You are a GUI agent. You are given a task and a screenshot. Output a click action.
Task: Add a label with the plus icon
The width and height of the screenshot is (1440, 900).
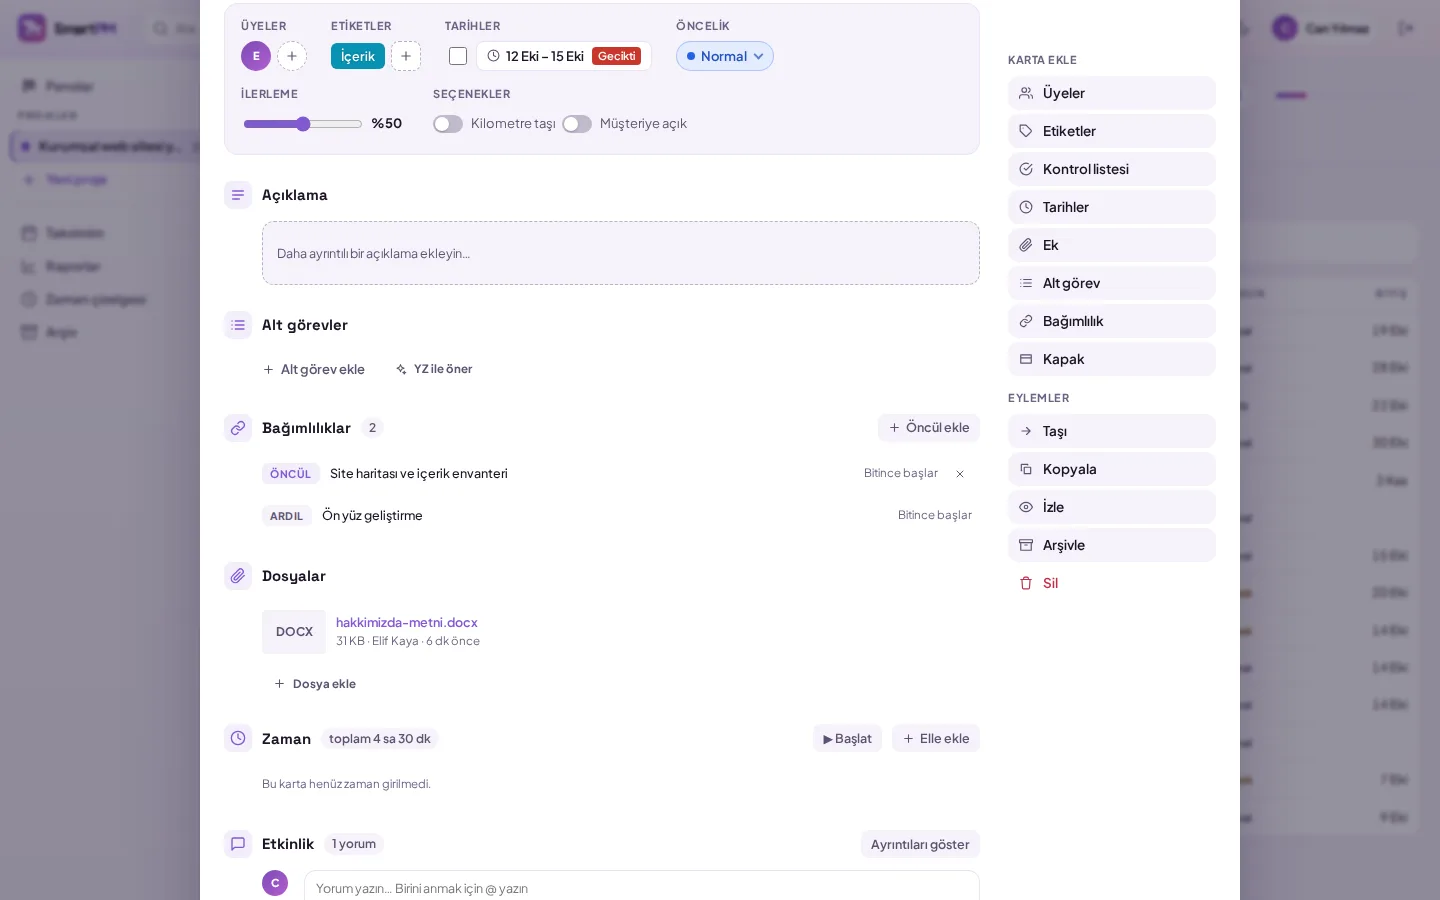(x=406, y=56)
